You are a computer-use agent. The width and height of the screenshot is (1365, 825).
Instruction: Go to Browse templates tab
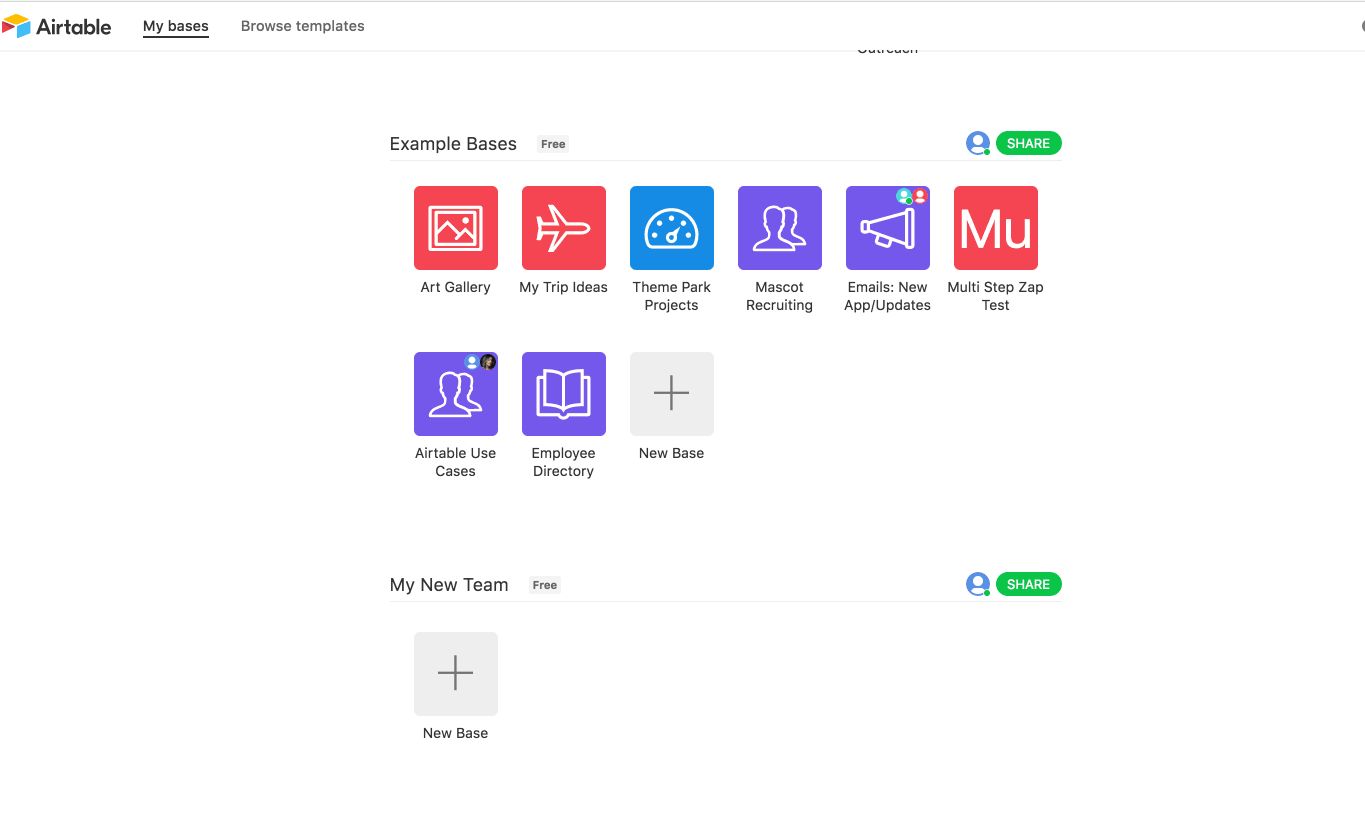[302, 26]
